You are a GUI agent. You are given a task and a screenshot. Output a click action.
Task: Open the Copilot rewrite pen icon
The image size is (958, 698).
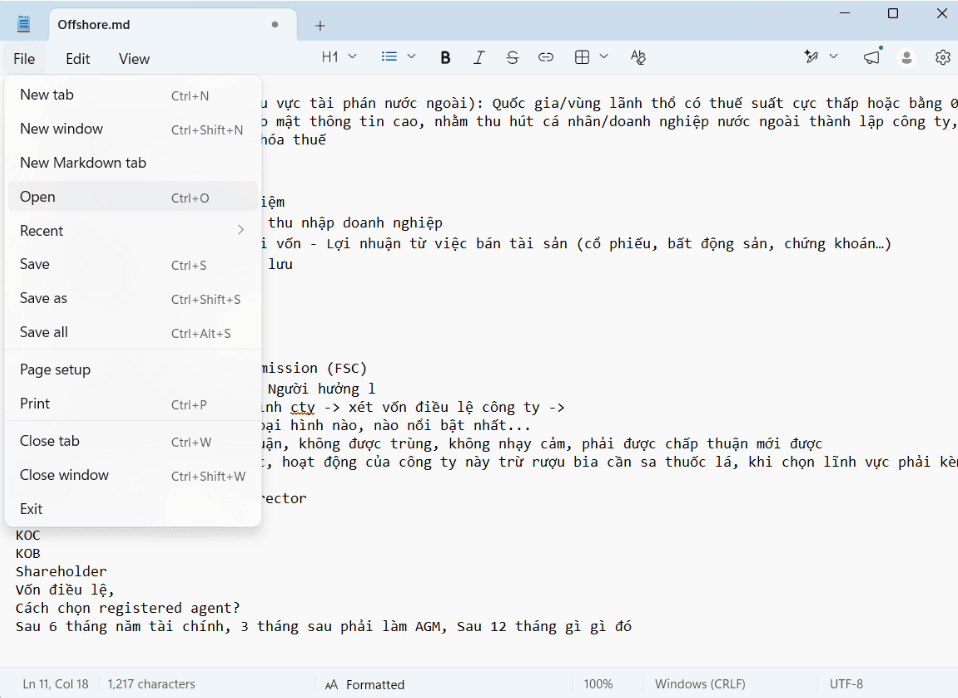(x=811, y=57)
